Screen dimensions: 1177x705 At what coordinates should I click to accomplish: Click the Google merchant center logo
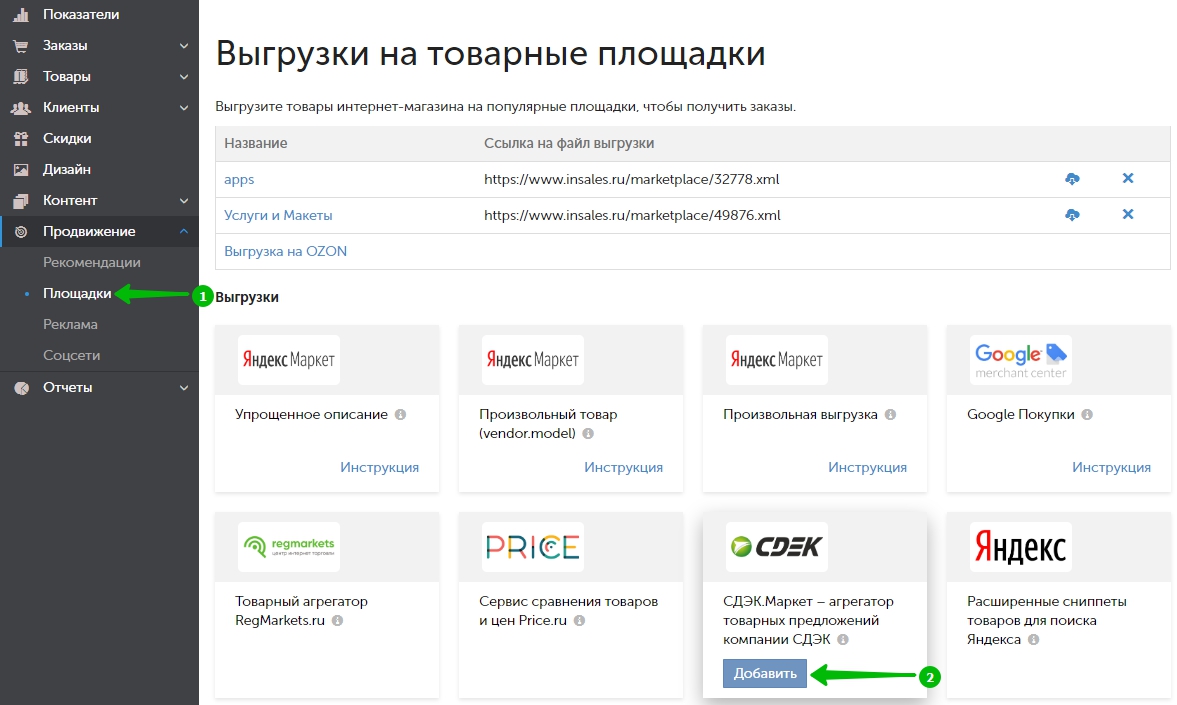(x=1021, y=360)
